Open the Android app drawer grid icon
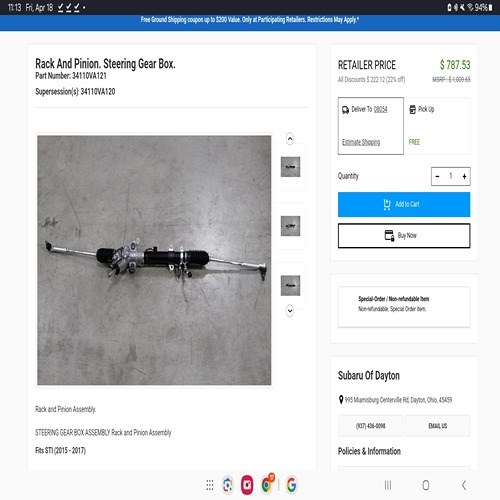Image resolution: width=500 pixels, height=500 pixels. (210, 485)
